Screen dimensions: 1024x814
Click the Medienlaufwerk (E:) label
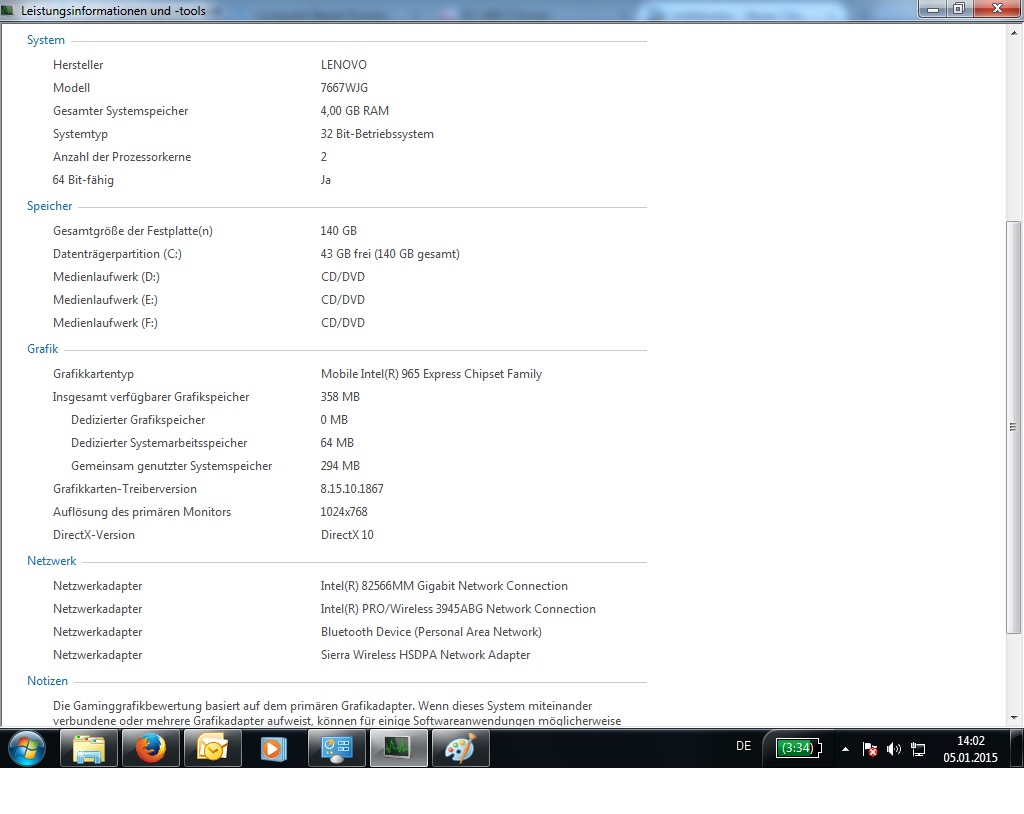[105, 300]
